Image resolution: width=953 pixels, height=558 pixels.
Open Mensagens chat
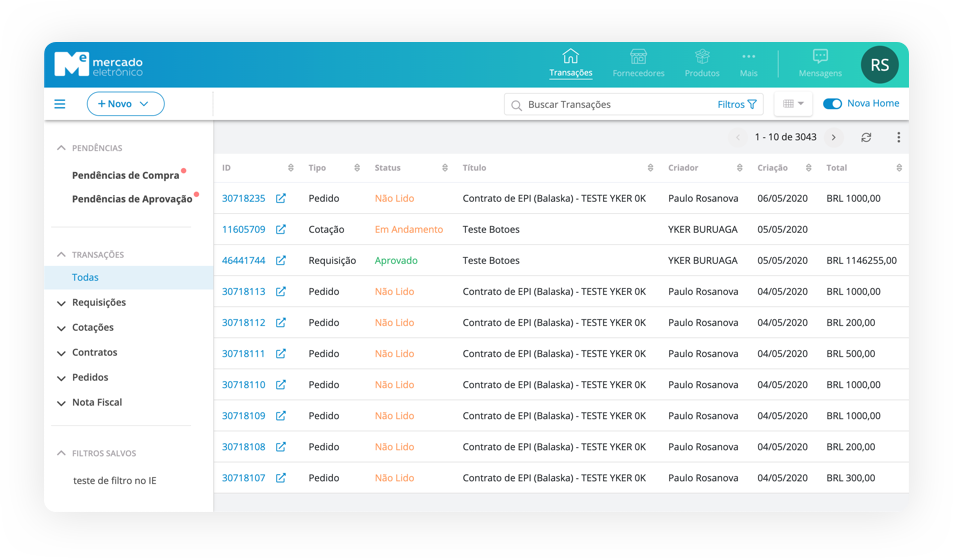[820, 63]
